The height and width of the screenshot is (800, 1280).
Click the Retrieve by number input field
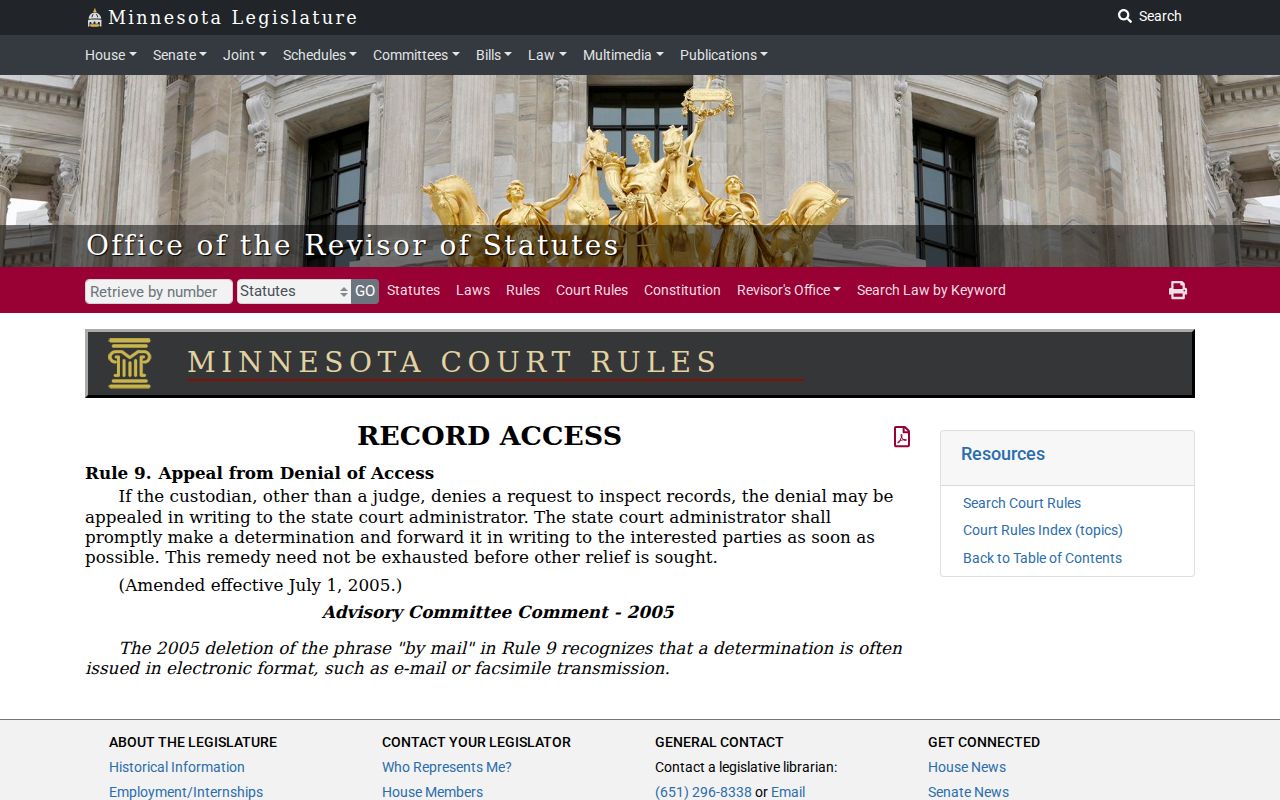tap(159, 291)
